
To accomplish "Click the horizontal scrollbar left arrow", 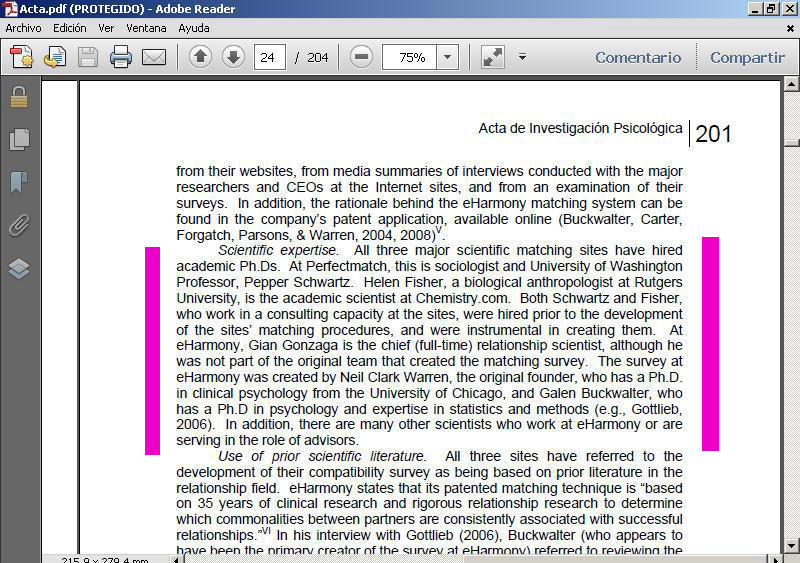I will (x=177, y=559).
